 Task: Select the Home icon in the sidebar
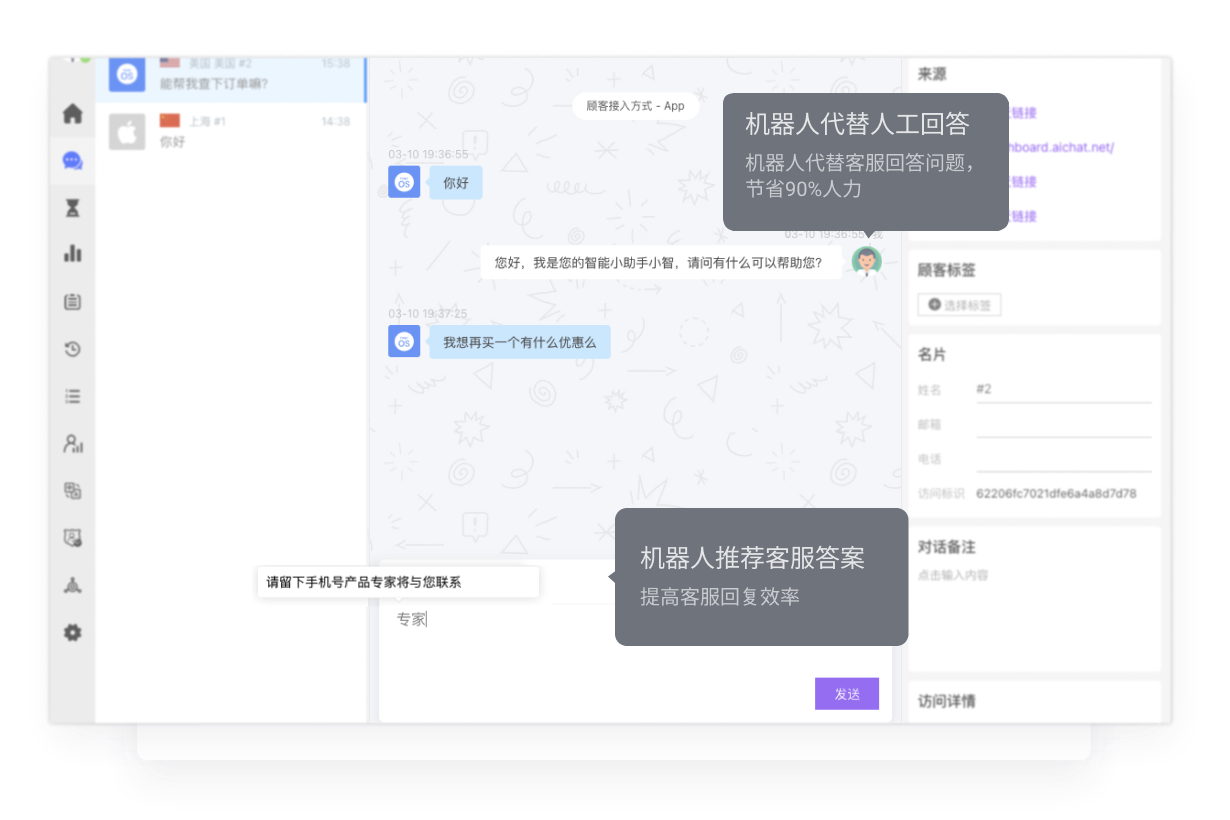pyautogui.click(x=72, y=114)
